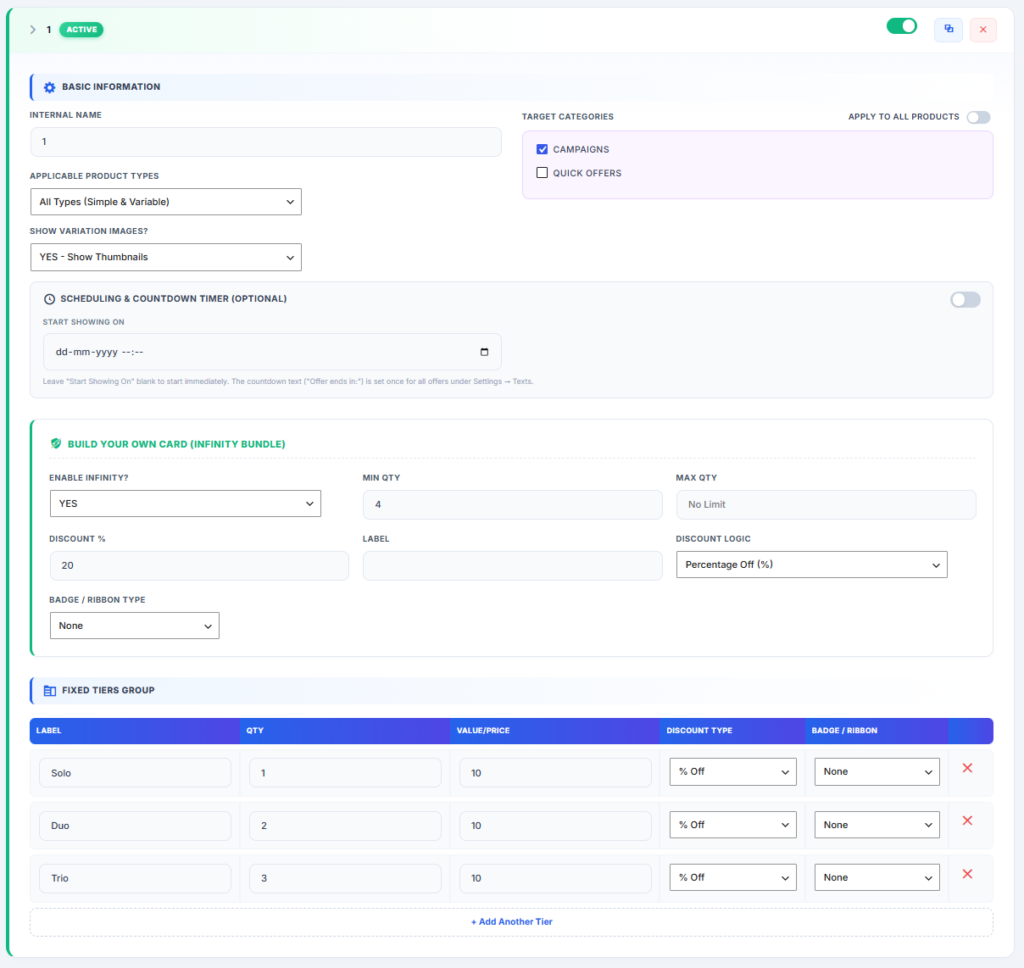Click the duplicate offer icon
This screenshot has height=968, width=1024.
[x=948, y=29]
